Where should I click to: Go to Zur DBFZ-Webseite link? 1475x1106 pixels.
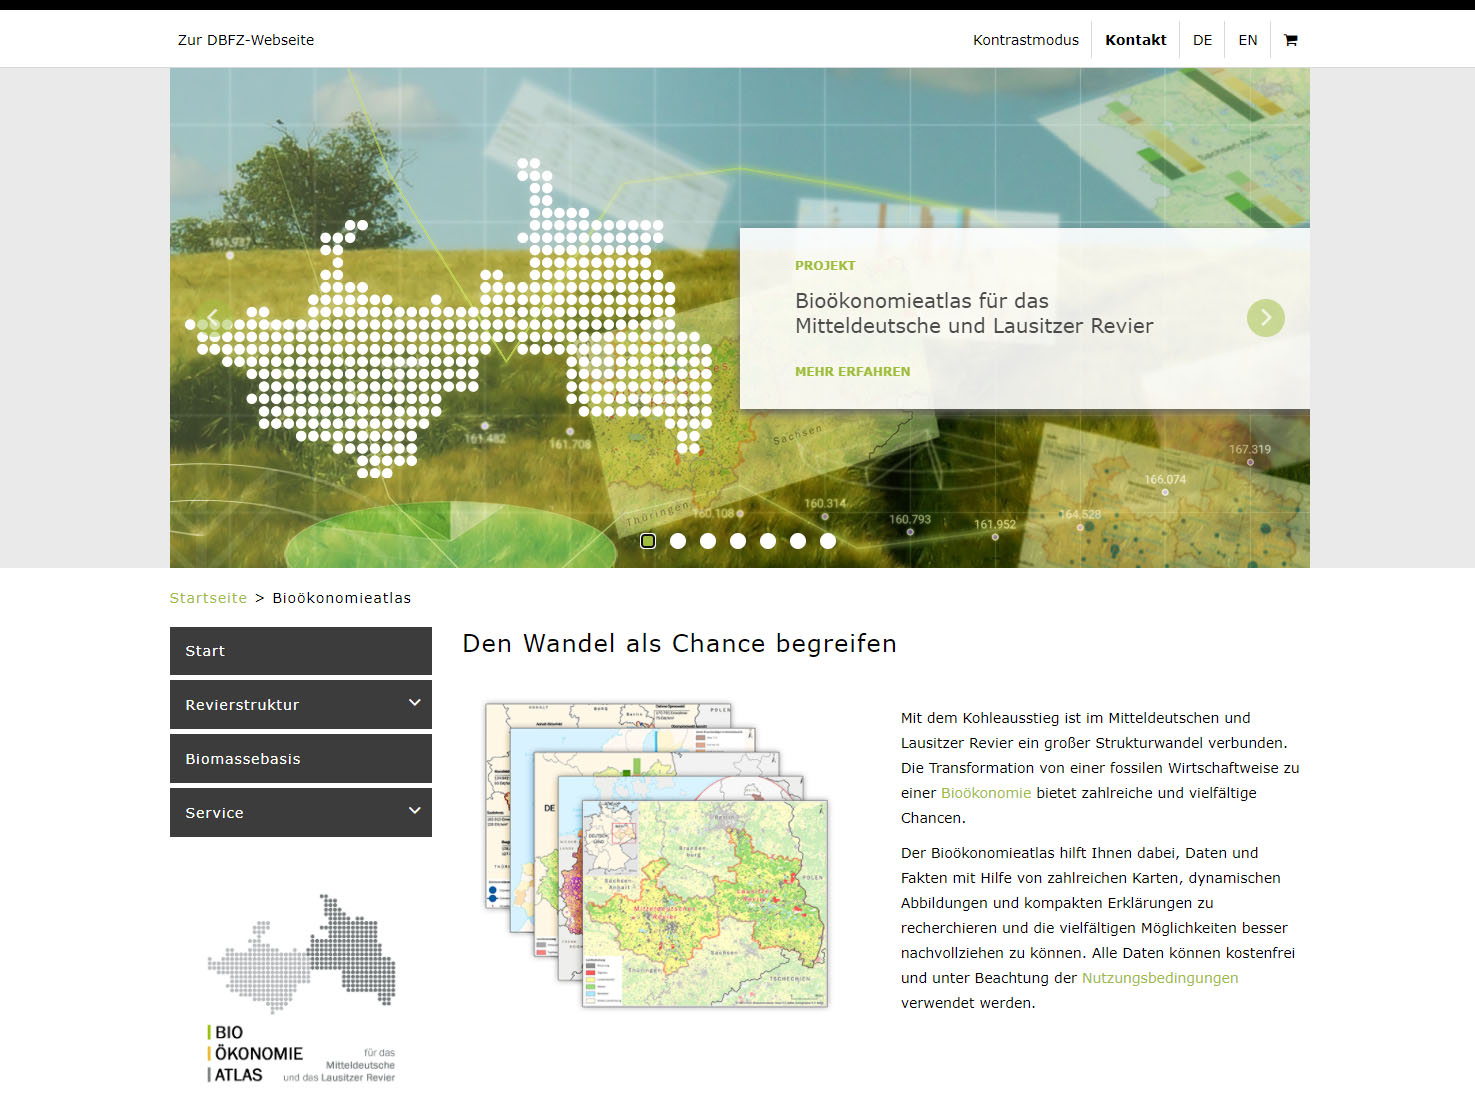click(246, 40)
